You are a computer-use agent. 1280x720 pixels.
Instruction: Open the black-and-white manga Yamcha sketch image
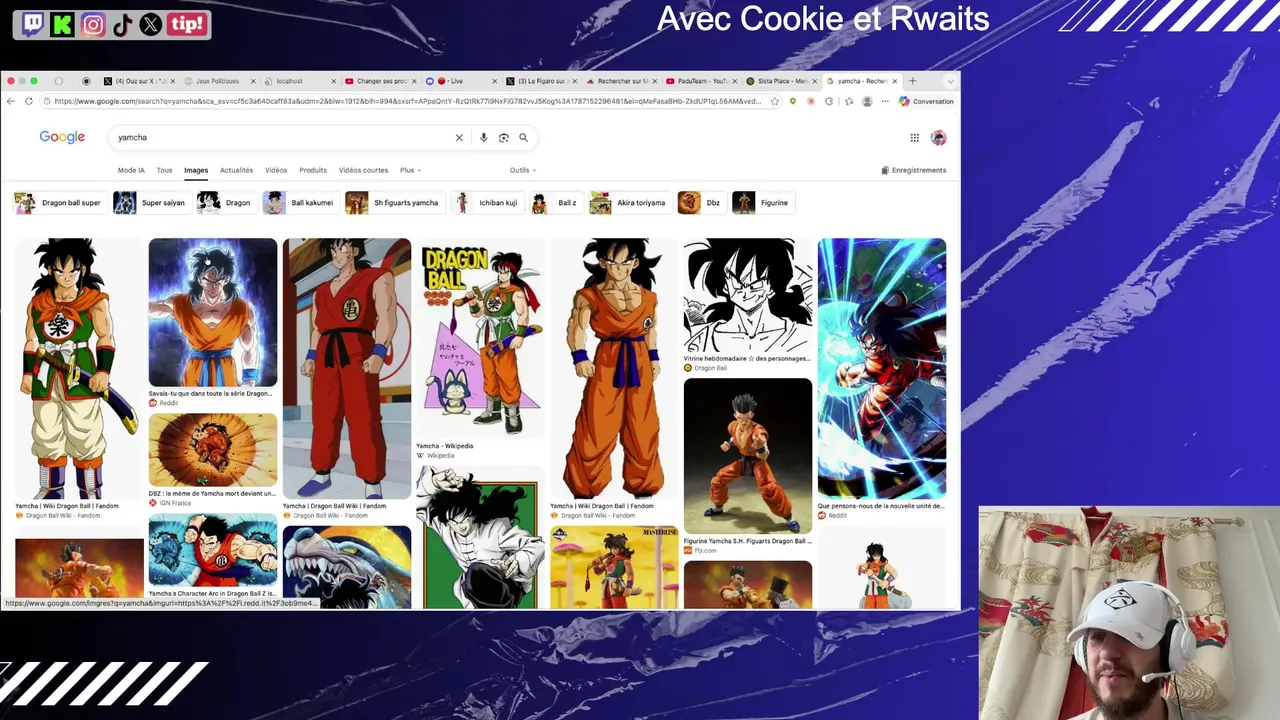click(x=748, y=295)
